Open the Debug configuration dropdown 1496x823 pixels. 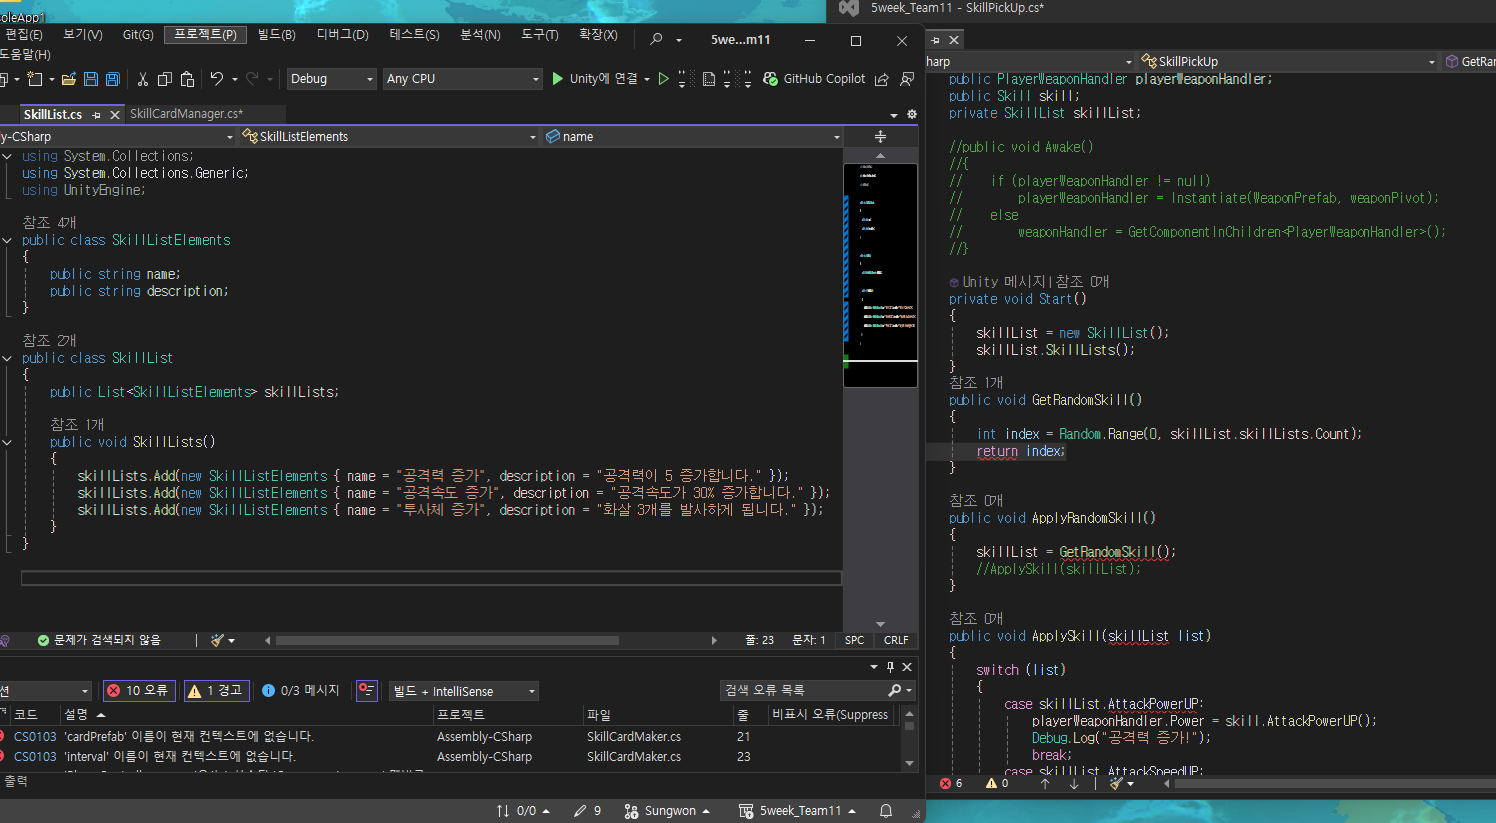coord(331,79)
